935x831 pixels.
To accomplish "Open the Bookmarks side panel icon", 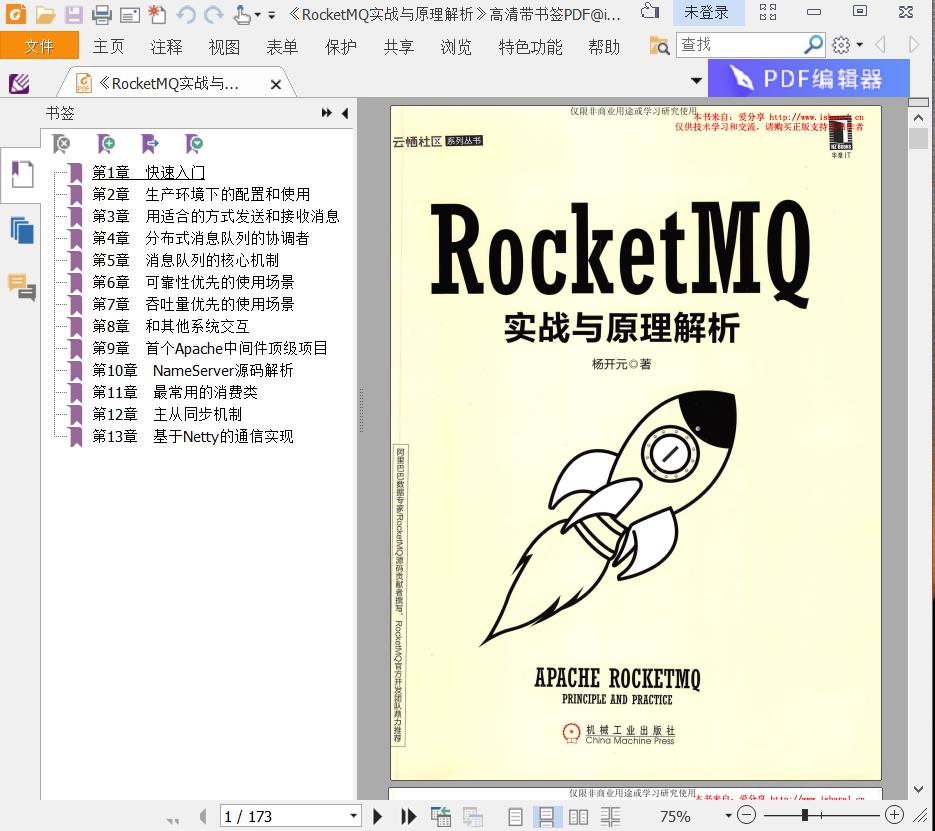I will pos(22,175).
